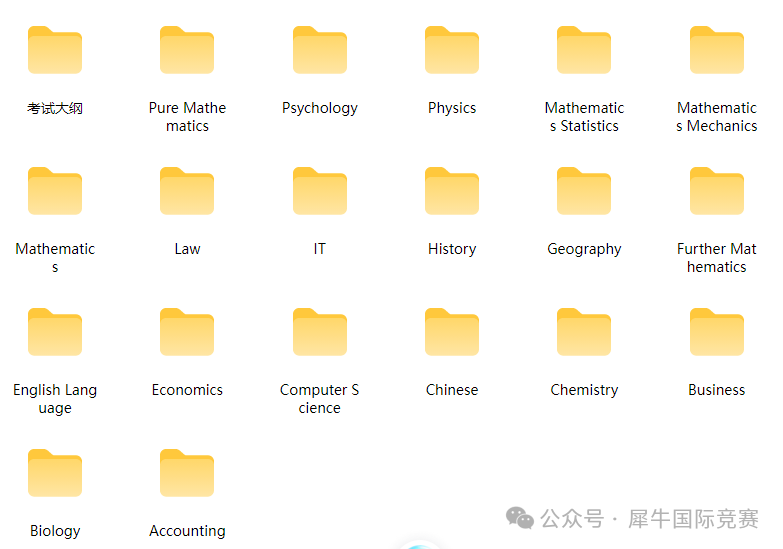
Task: Open the Further Mathematics folder
Action: [x=716, y=191]
